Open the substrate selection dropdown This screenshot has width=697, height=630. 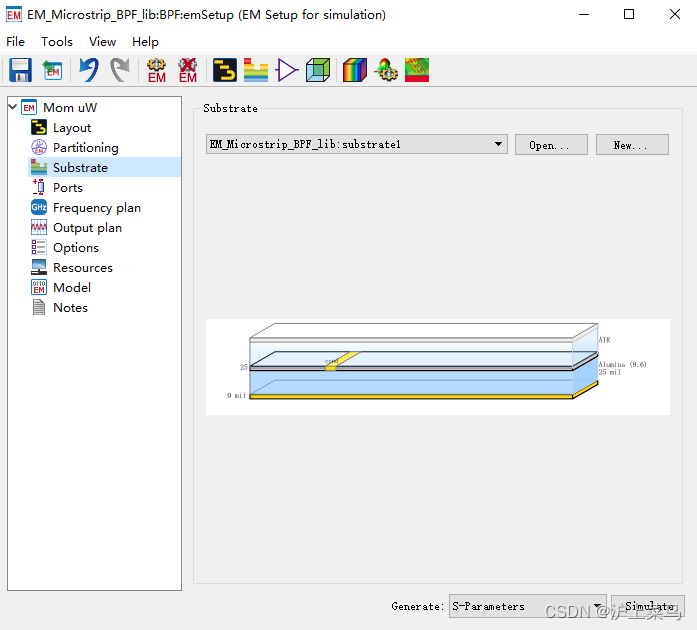pos(357,144)
